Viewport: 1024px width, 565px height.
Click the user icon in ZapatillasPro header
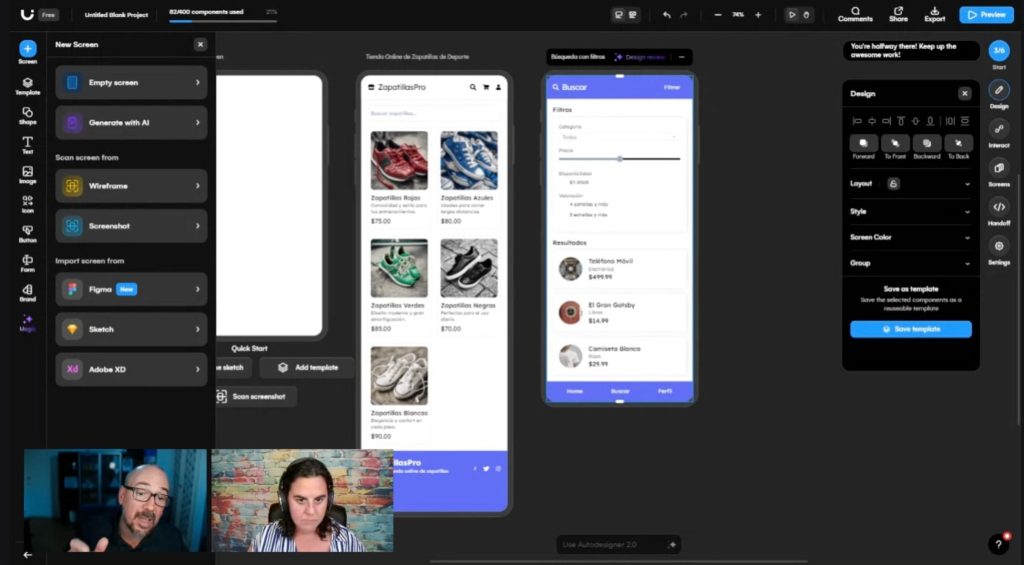click(498, 87)
